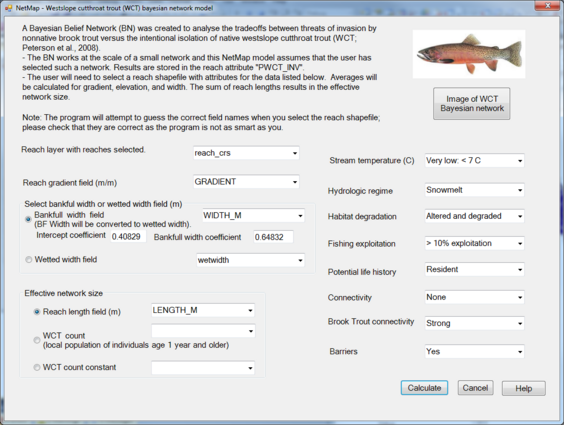Open the Brook Trout connectivity dropdown

tap(474, 324)
